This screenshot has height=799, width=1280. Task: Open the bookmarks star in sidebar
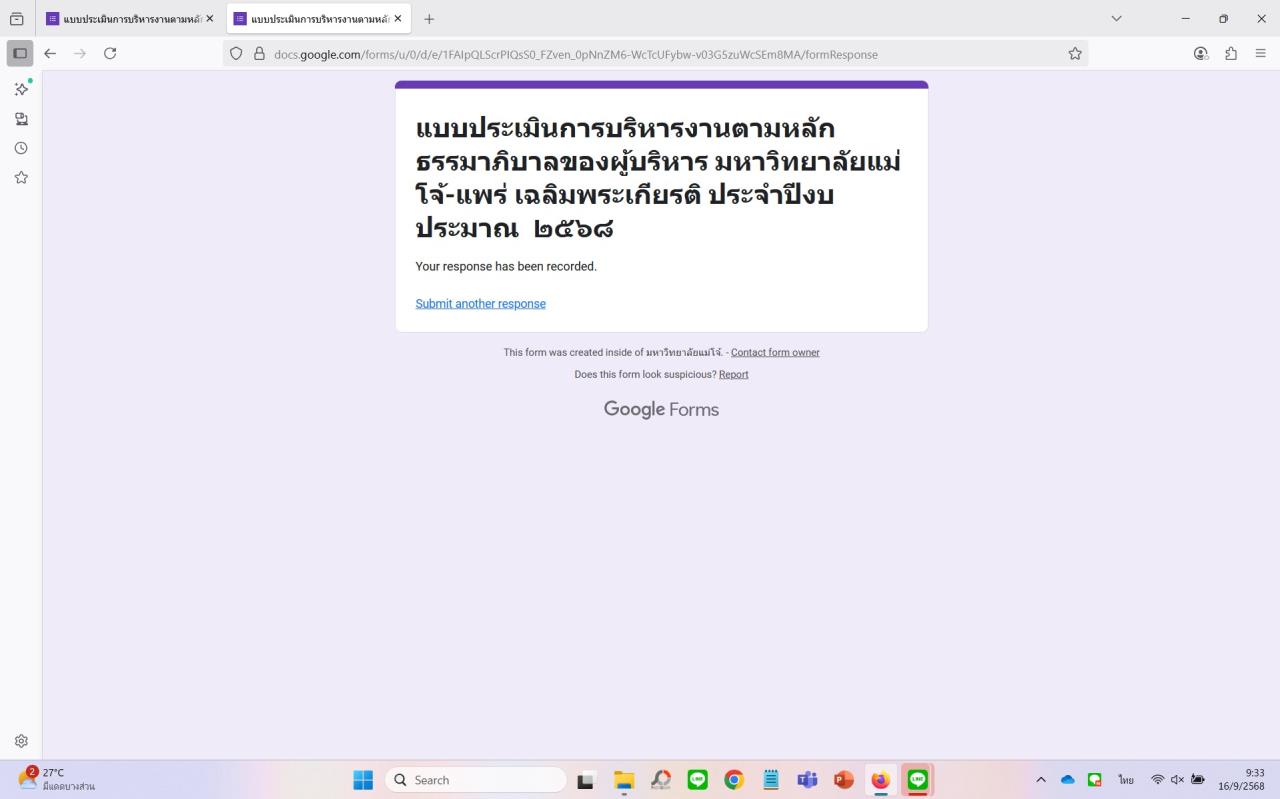pos(21,178)
